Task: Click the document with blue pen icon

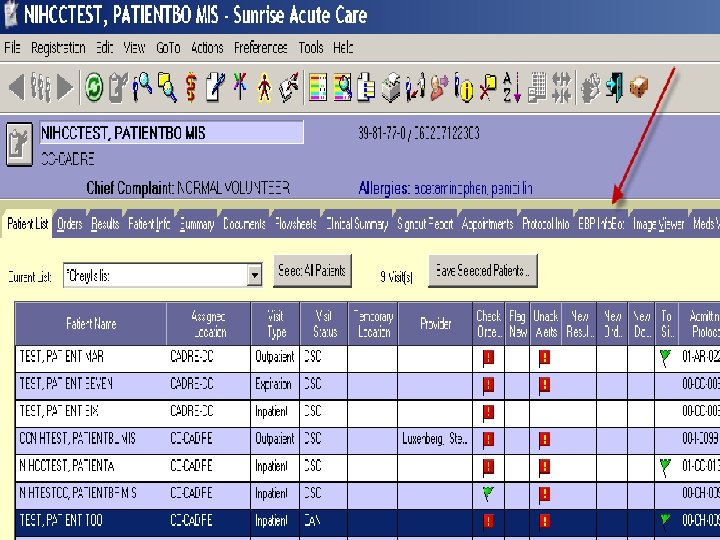Action: click(215, 87)
